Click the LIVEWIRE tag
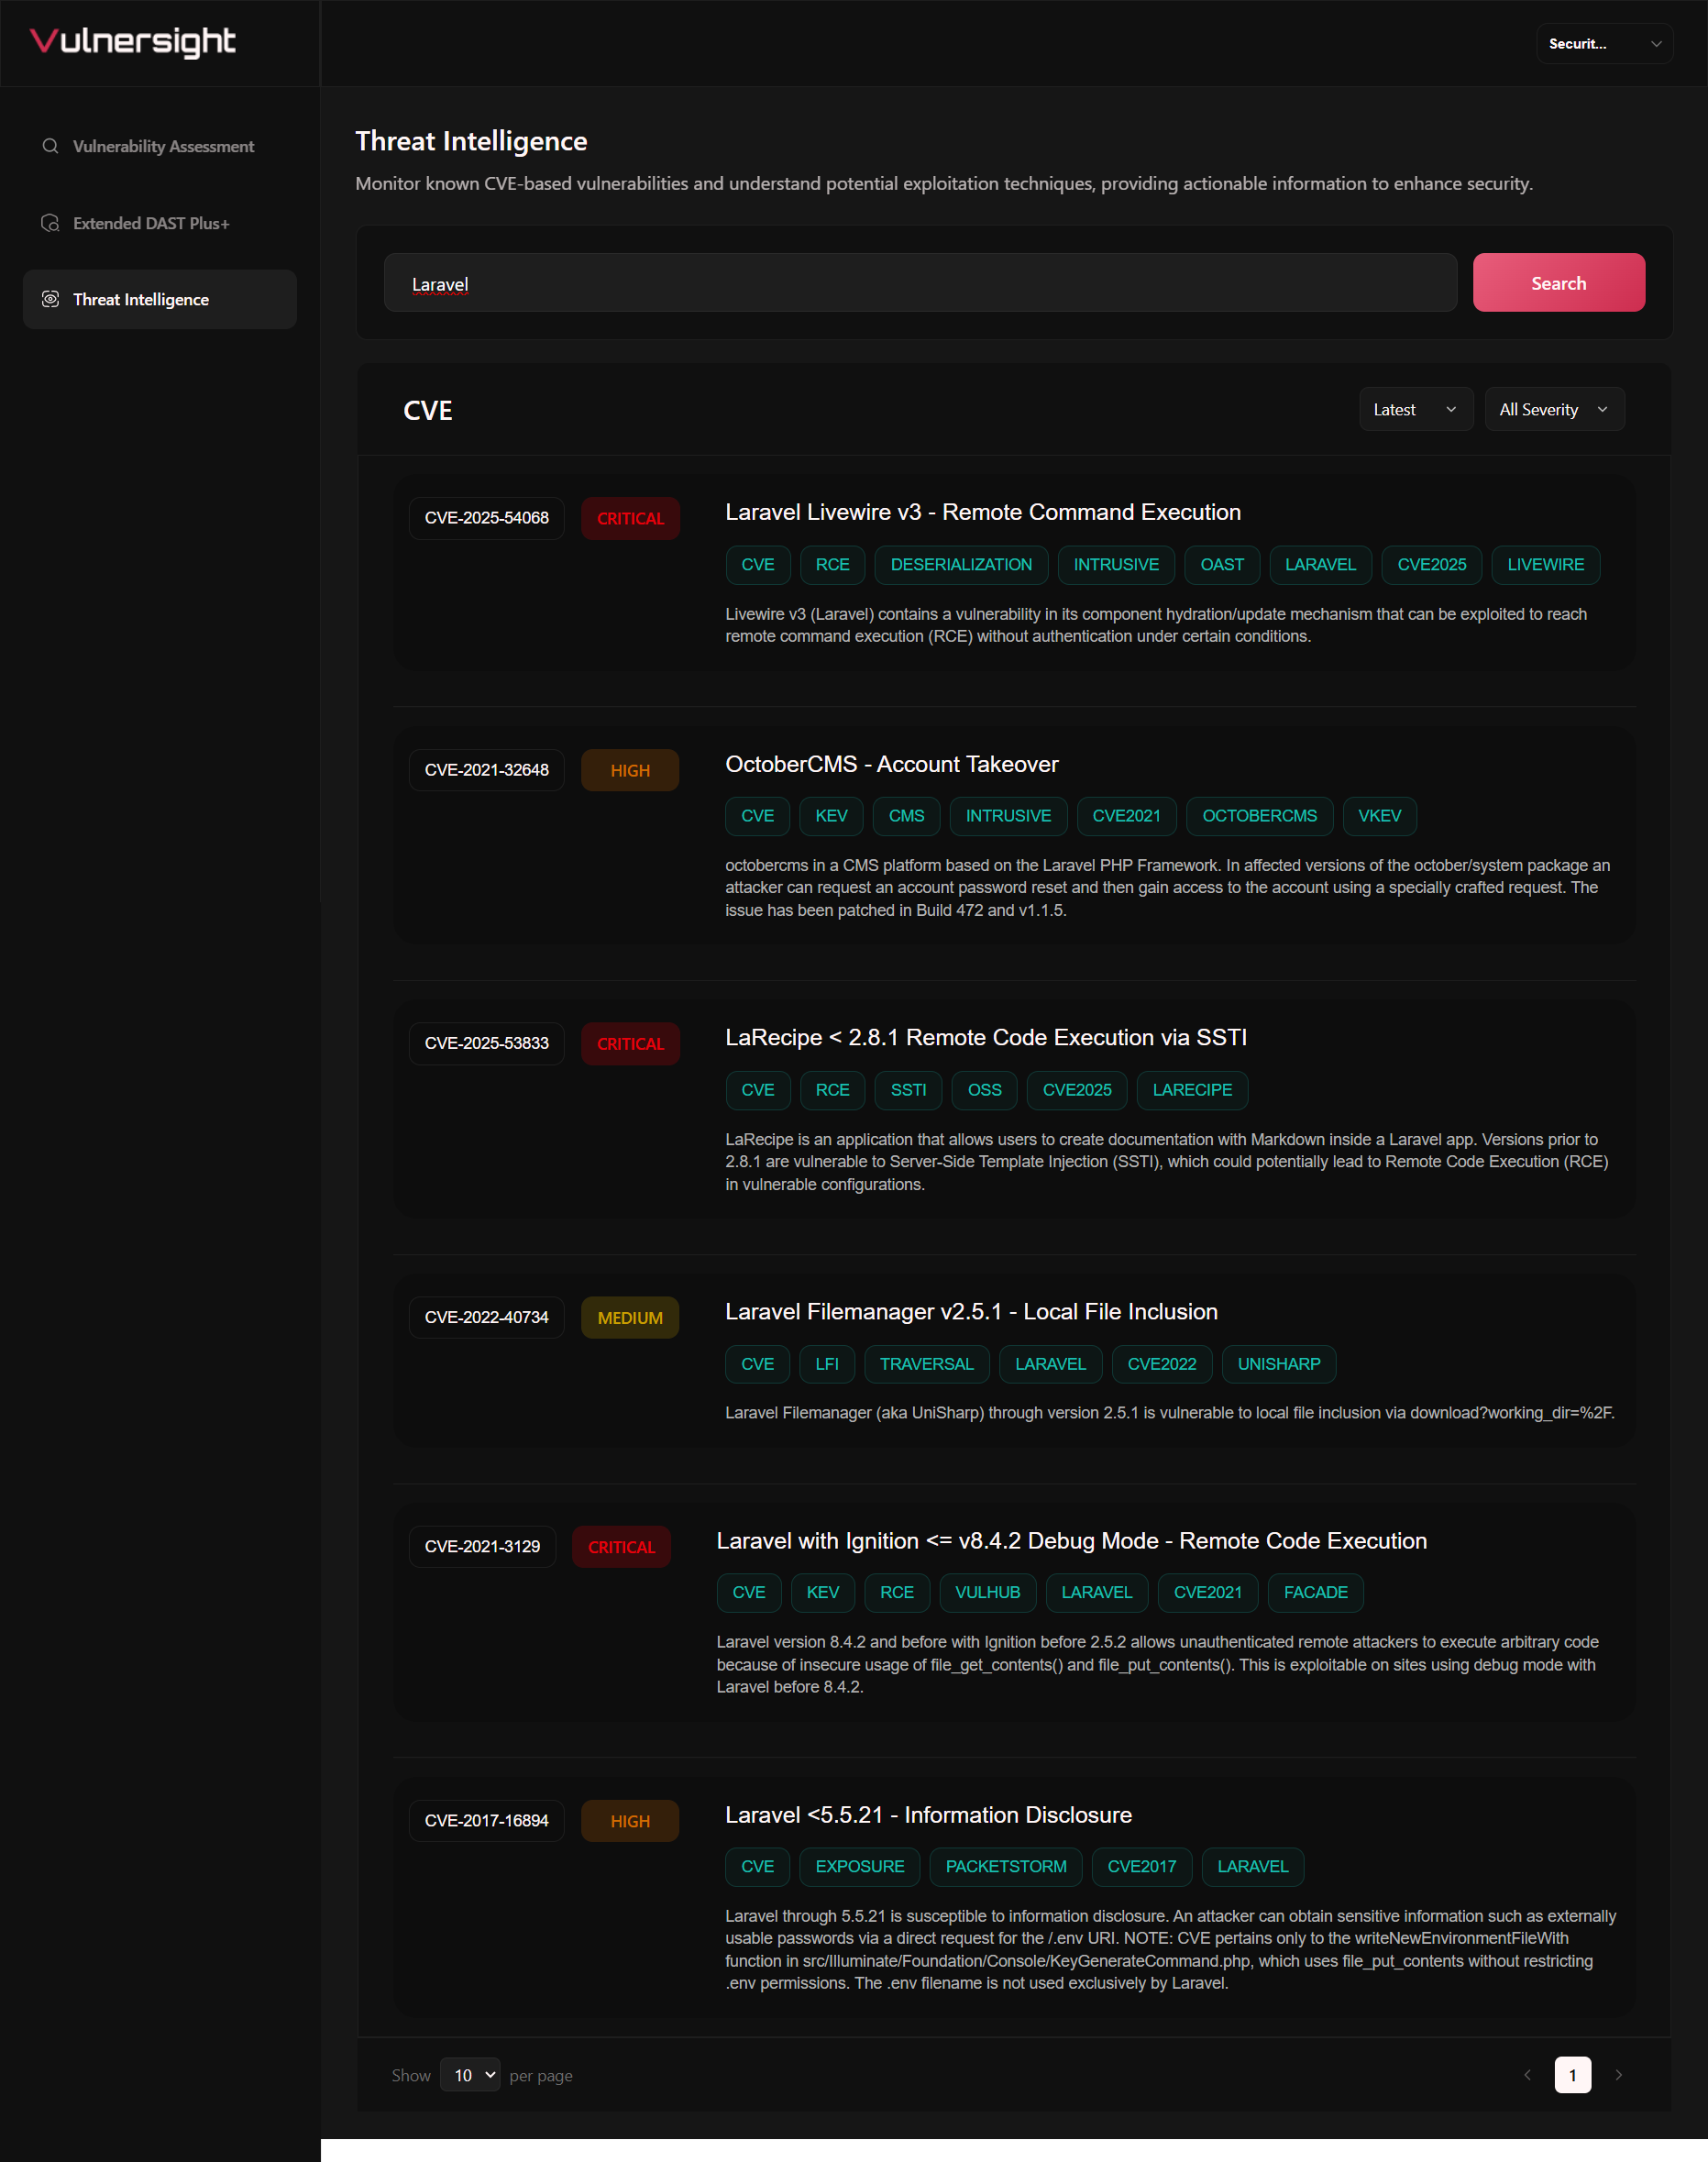 coord(1545,564)
